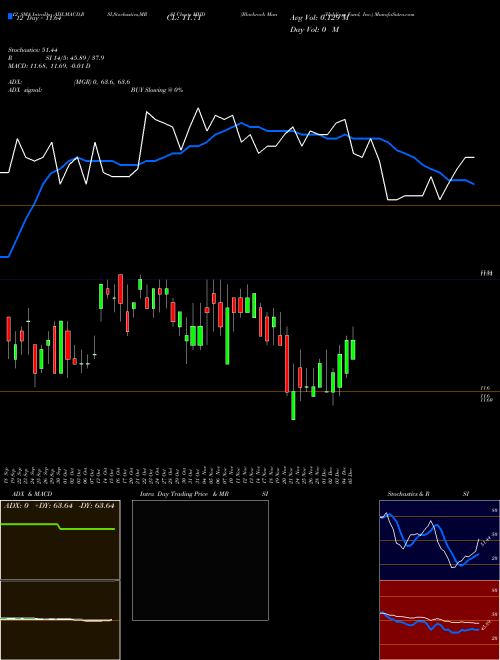Click the 'Stochastics: 51.44' readout
This screenshot has width=500, height=660.
click(x=32, y=50)
